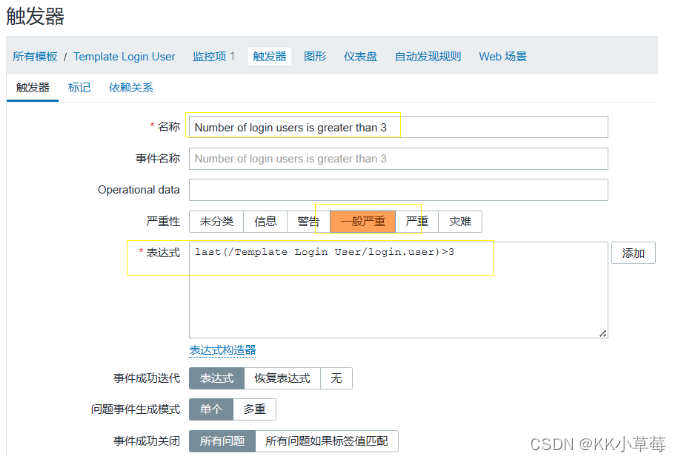Choose 表达式 for 事件成功迭代
Image resolution: width=681 pixels, height=462 pixels.
tap(217, 378)
